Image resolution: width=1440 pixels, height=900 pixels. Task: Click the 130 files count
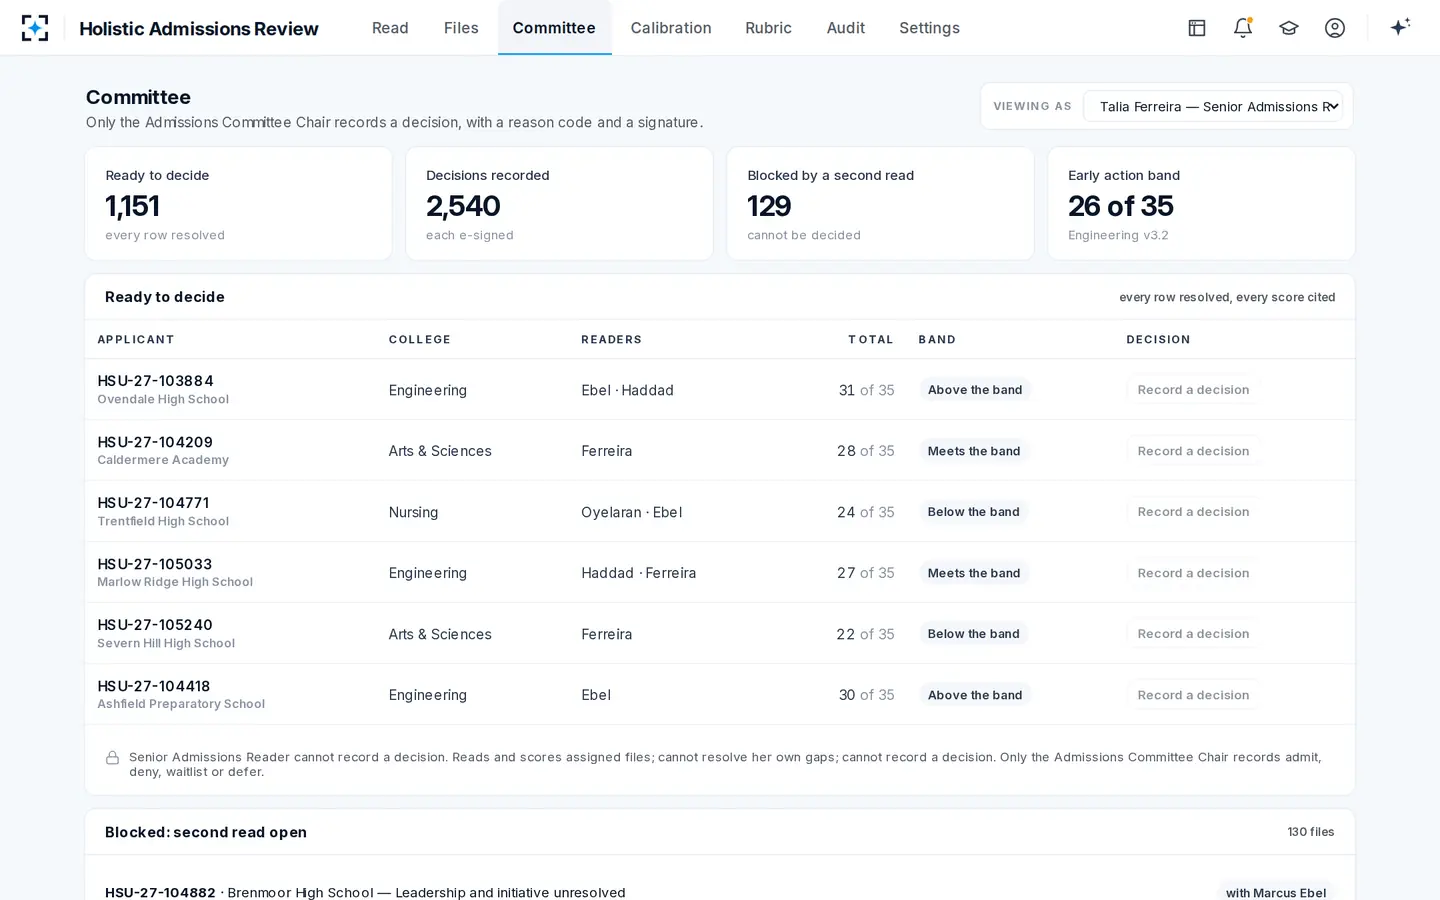point(1311,832)
